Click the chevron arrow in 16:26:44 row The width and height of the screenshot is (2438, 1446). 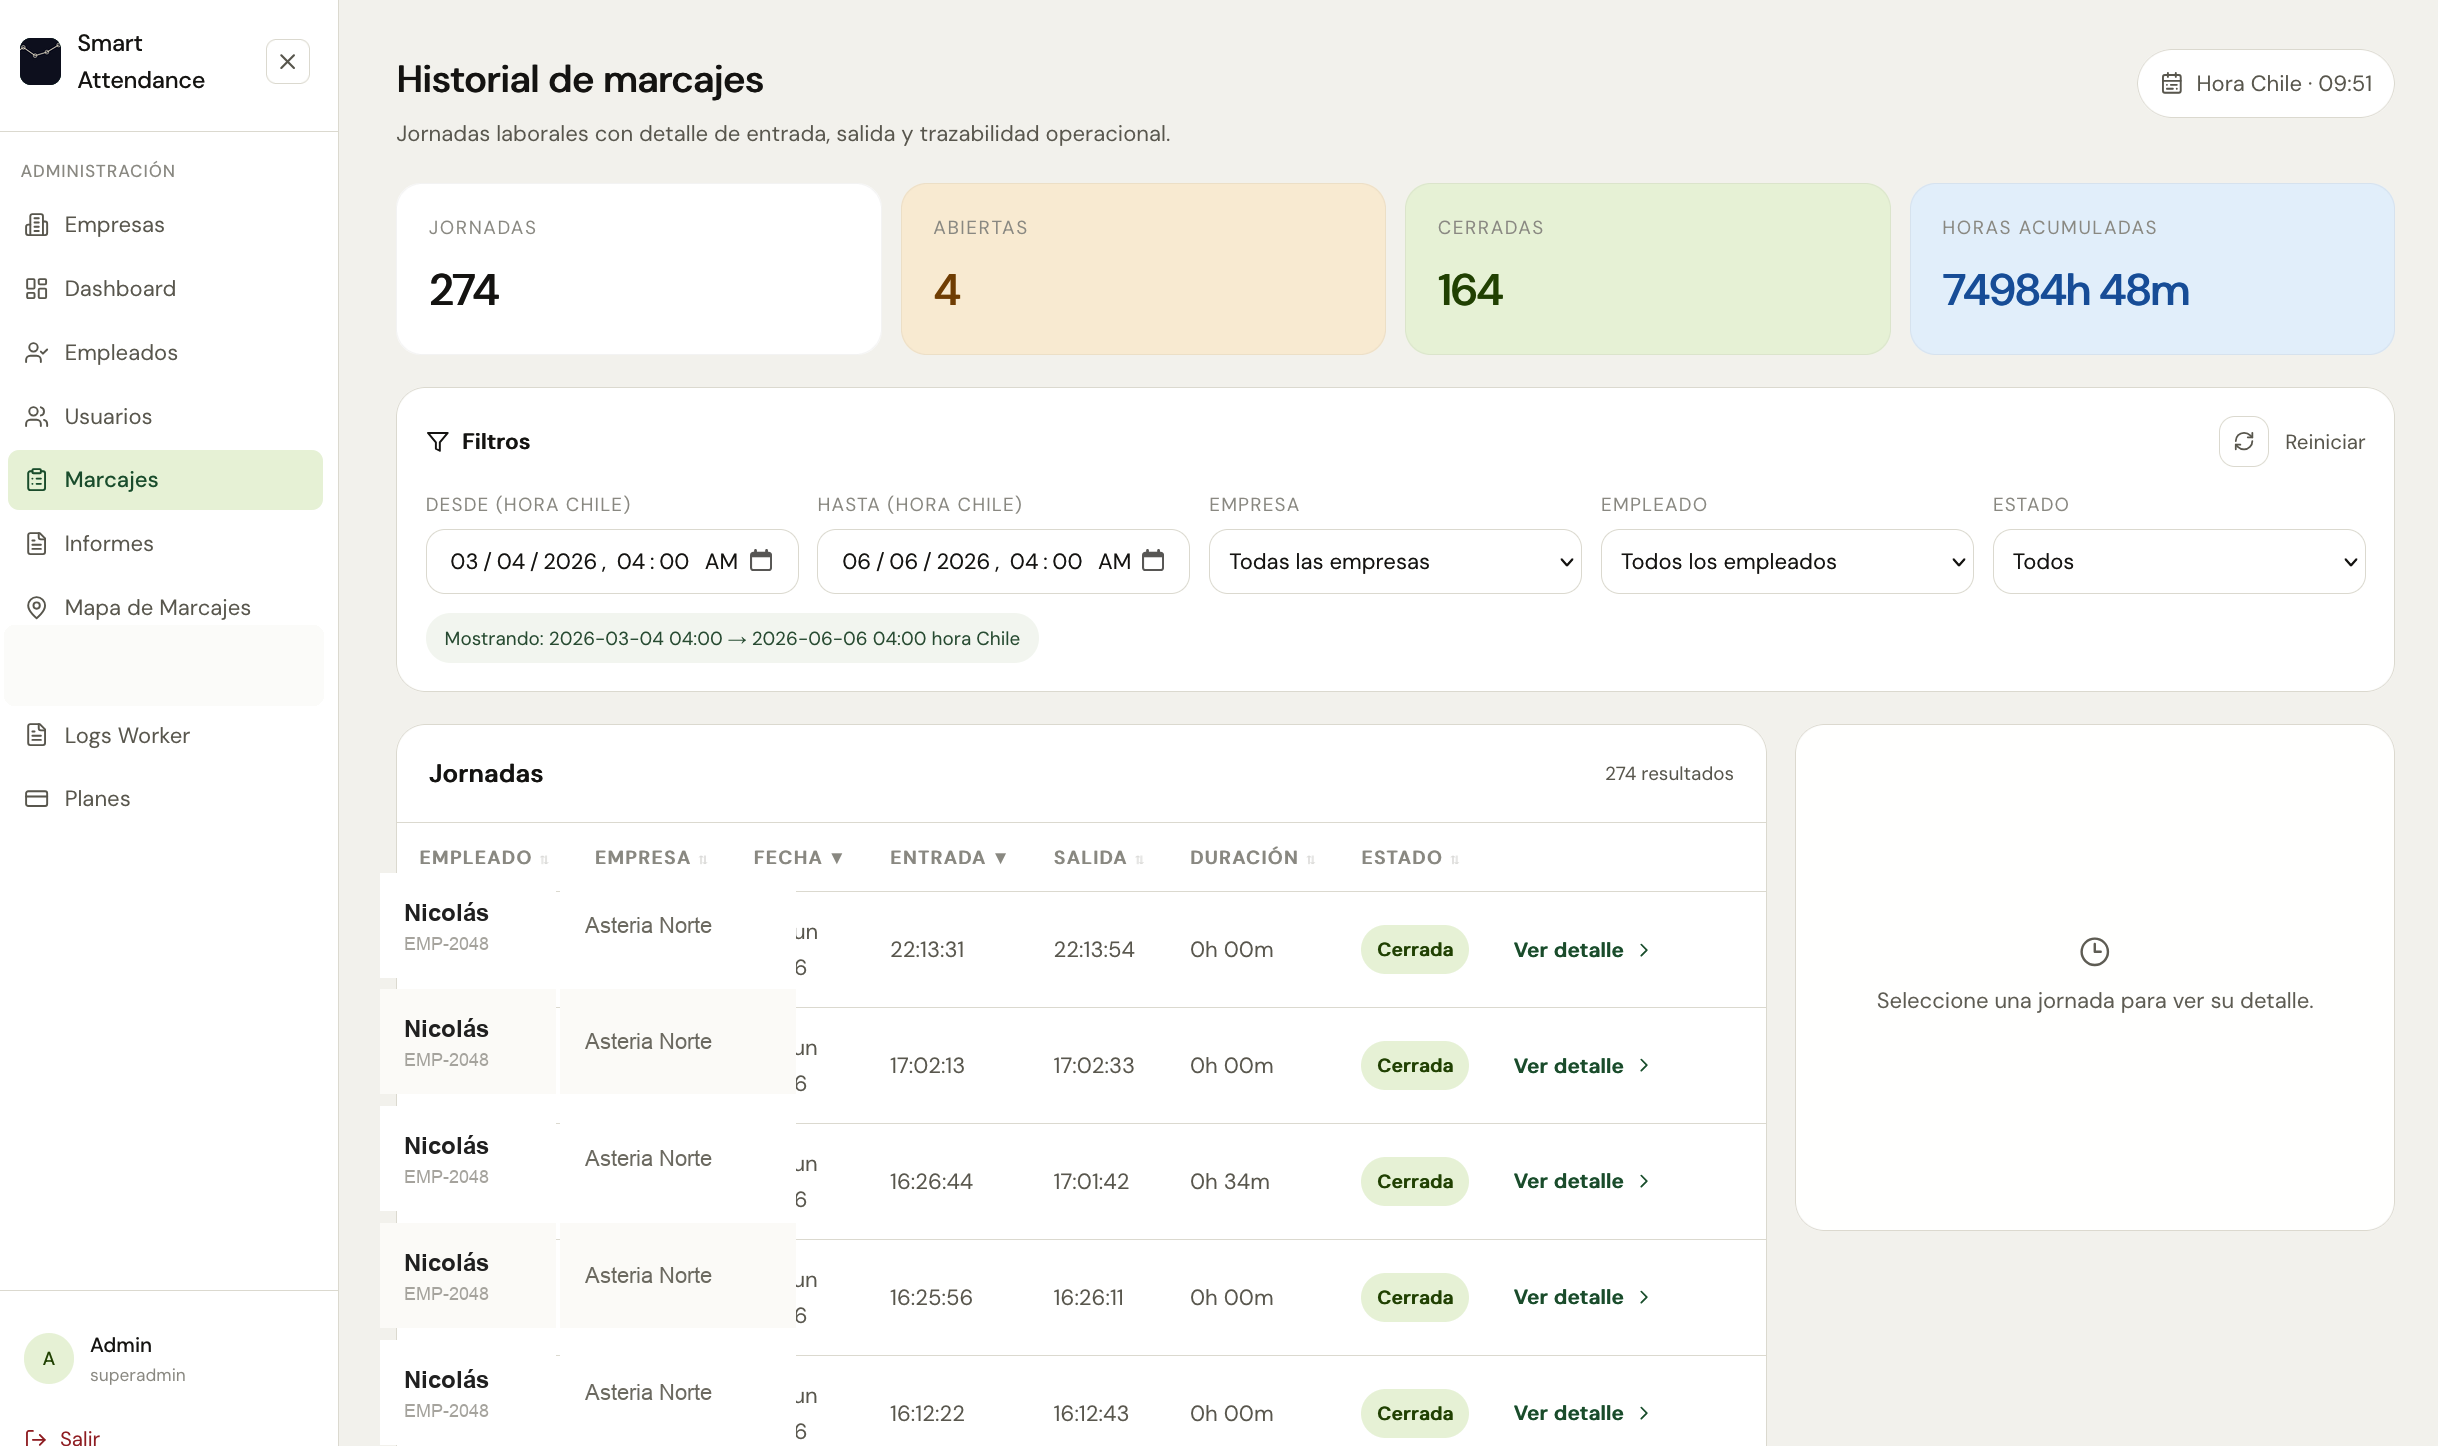click(1644, 1181)
